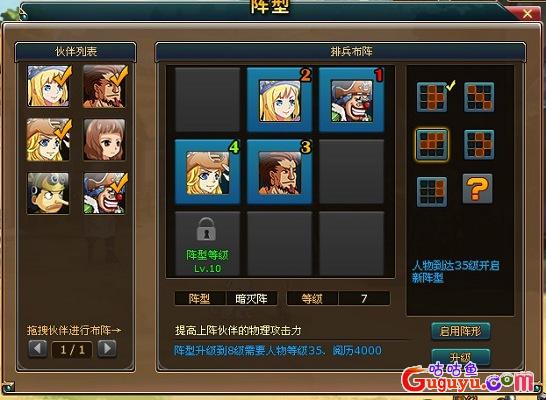
Task: Toggle the bearded pirate partner in list
Action: [x=104, y=86]
